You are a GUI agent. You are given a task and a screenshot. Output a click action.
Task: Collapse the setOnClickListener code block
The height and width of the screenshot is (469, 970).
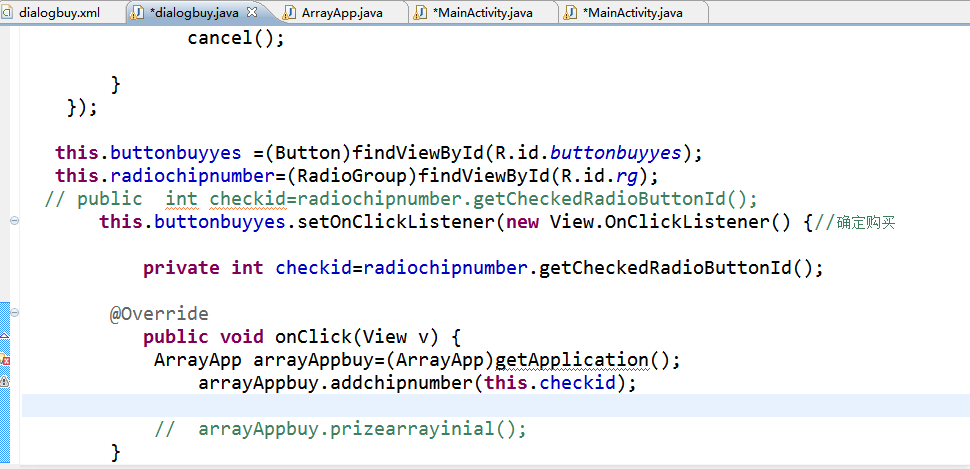(x=13, y=221)
